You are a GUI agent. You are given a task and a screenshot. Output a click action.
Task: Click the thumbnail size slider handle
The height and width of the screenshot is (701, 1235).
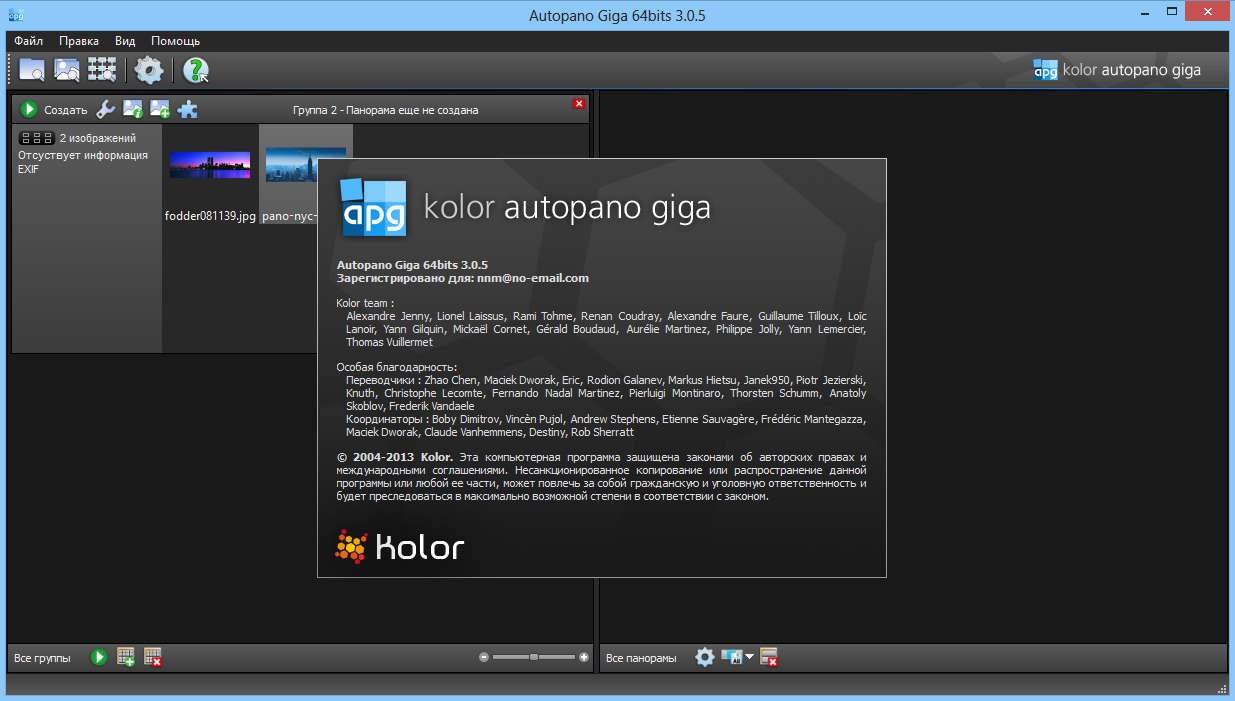[534, 657]
